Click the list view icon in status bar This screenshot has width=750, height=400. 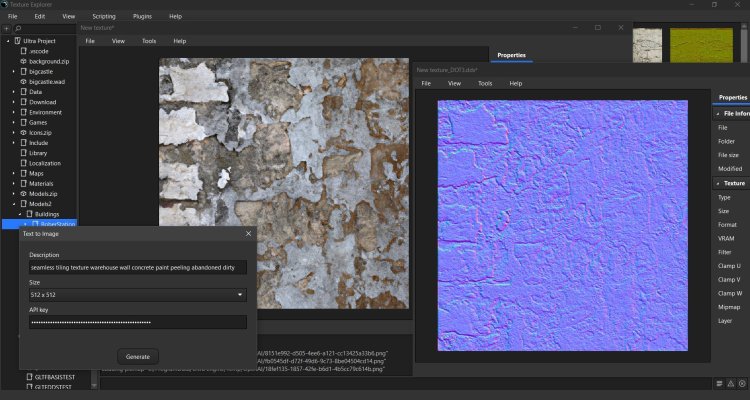(x=719, y=383)
